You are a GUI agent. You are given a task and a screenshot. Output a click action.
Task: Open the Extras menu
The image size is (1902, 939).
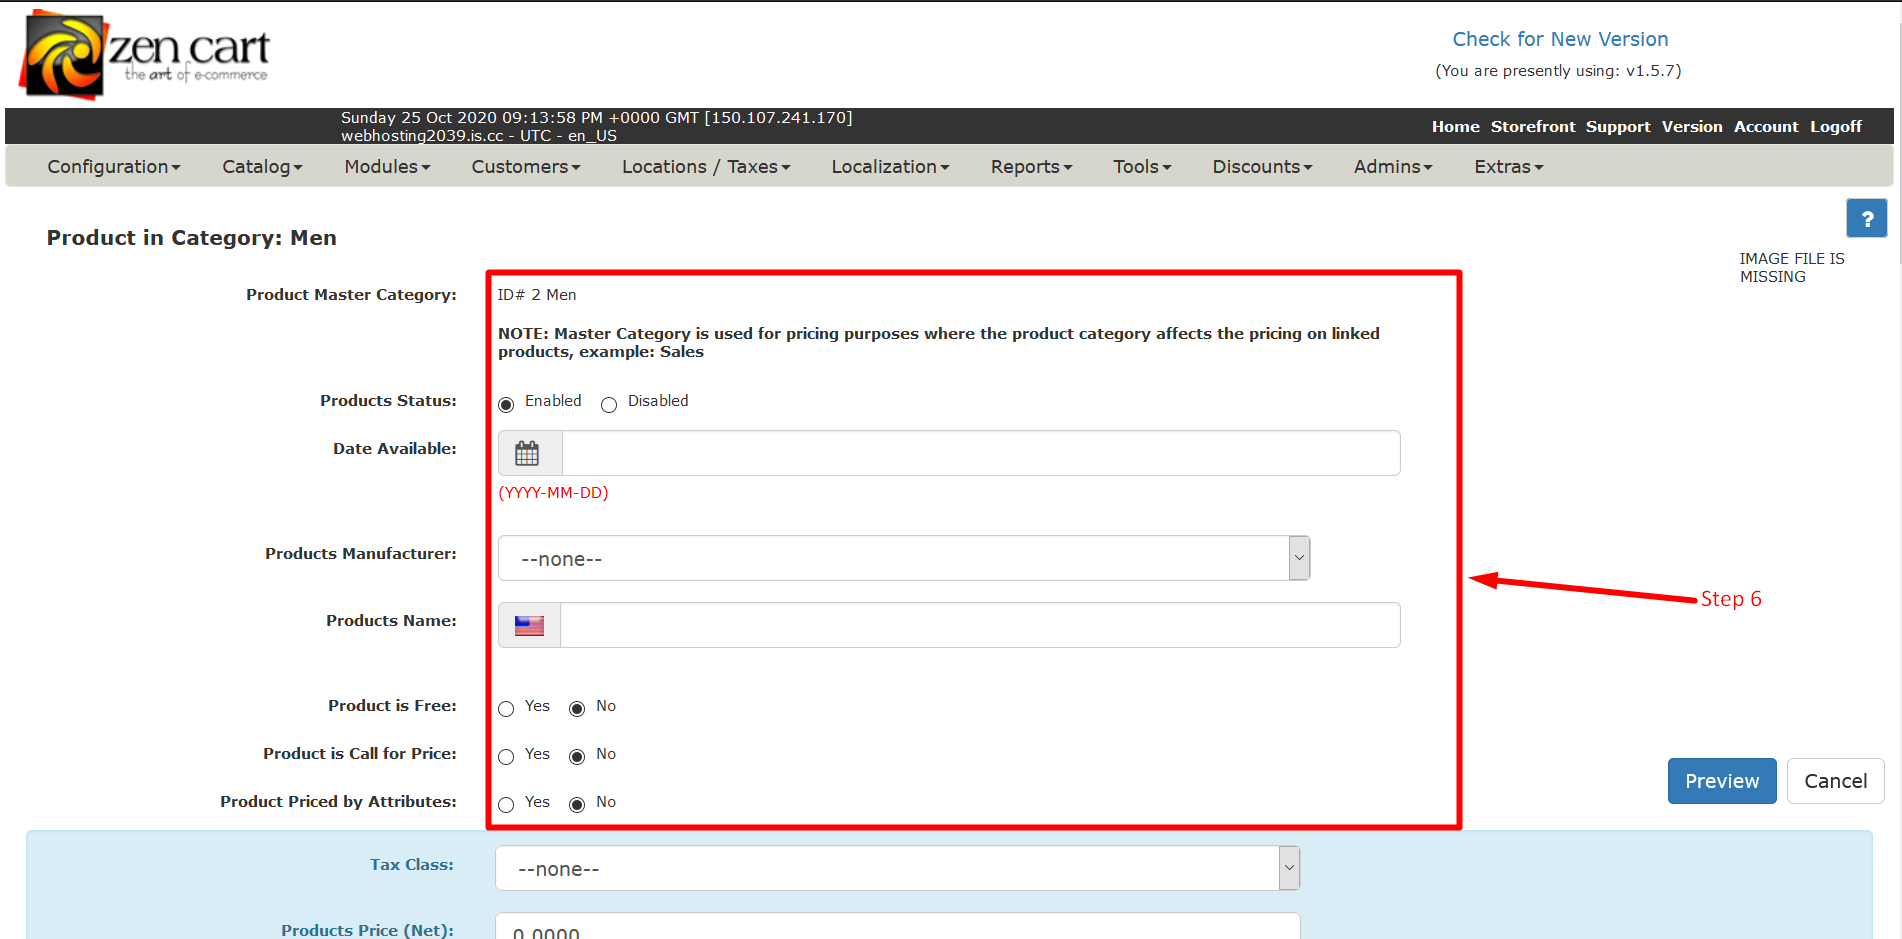coord(1508,167)
